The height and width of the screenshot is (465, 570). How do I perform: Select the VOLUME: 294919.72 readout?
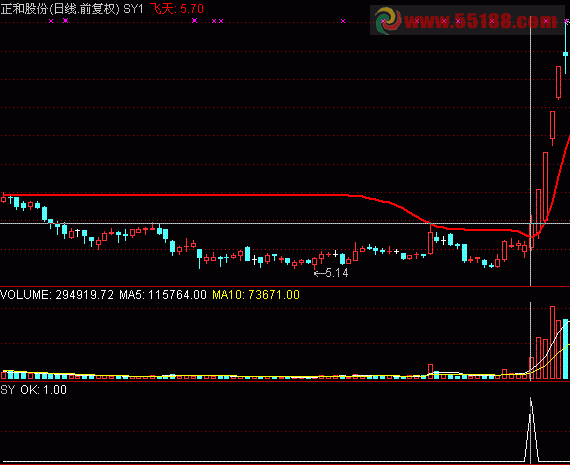[x=57, y=294]
